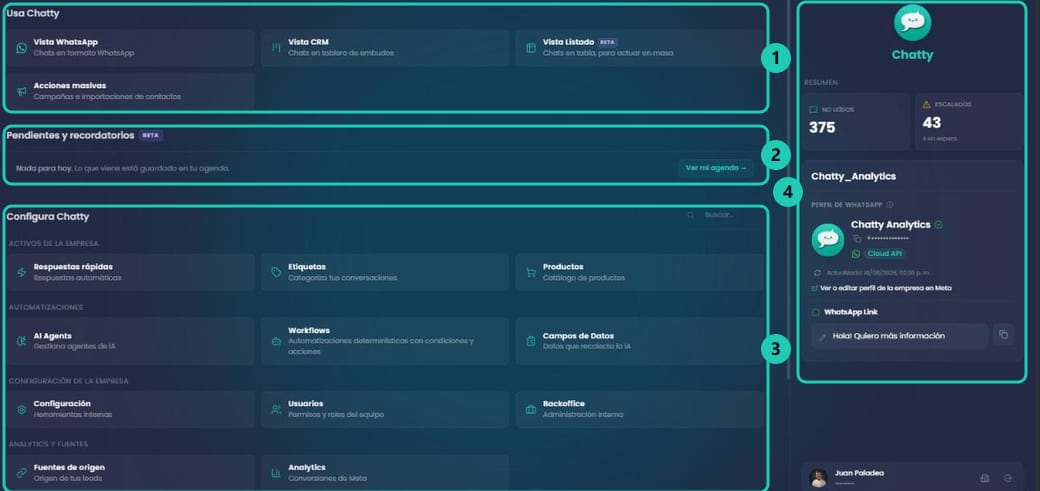
Task: Copy the masked phone number via copy icon
Action: (856, 238)
